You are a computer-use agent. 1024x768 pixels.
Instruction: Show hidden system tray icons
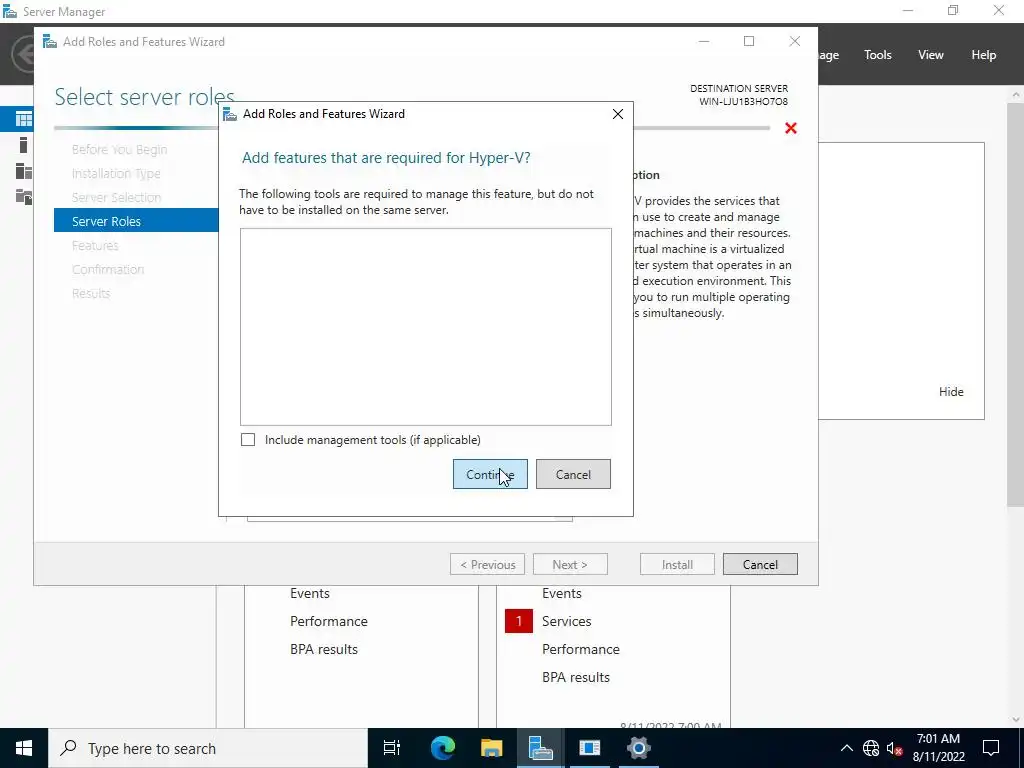coord(846,748)
